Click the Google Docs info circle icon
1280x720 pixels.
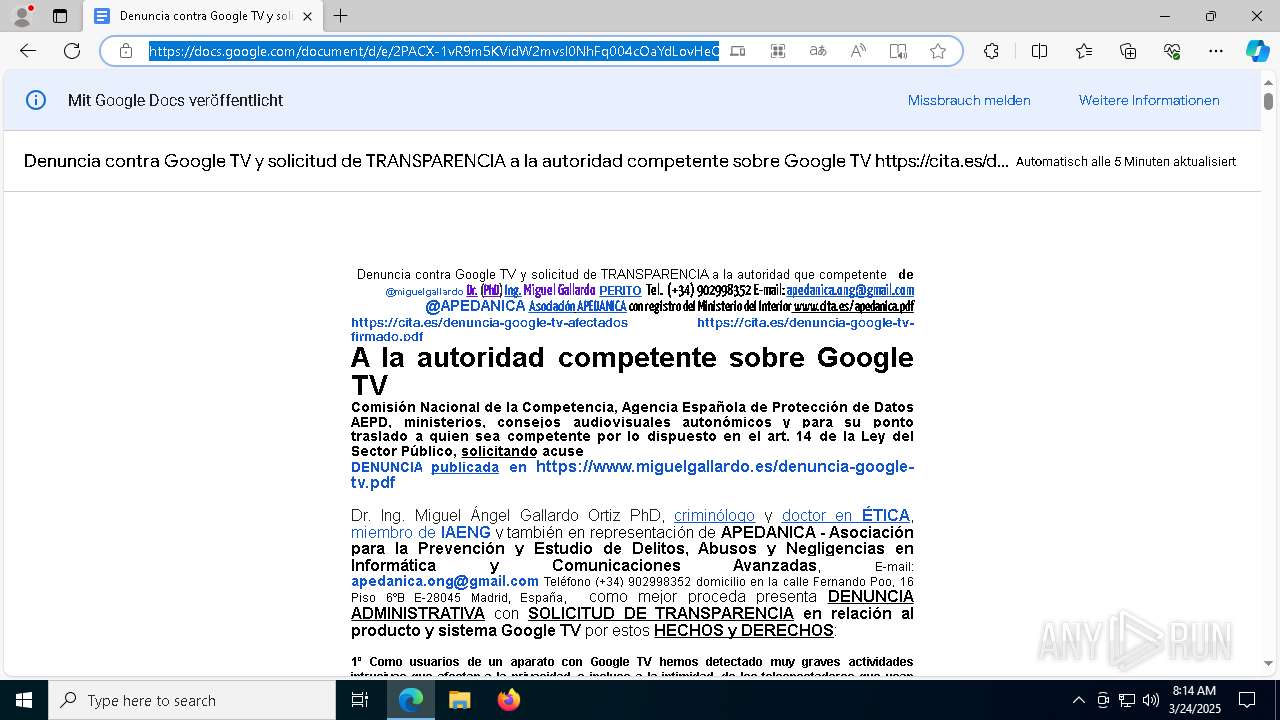[36, 100]
